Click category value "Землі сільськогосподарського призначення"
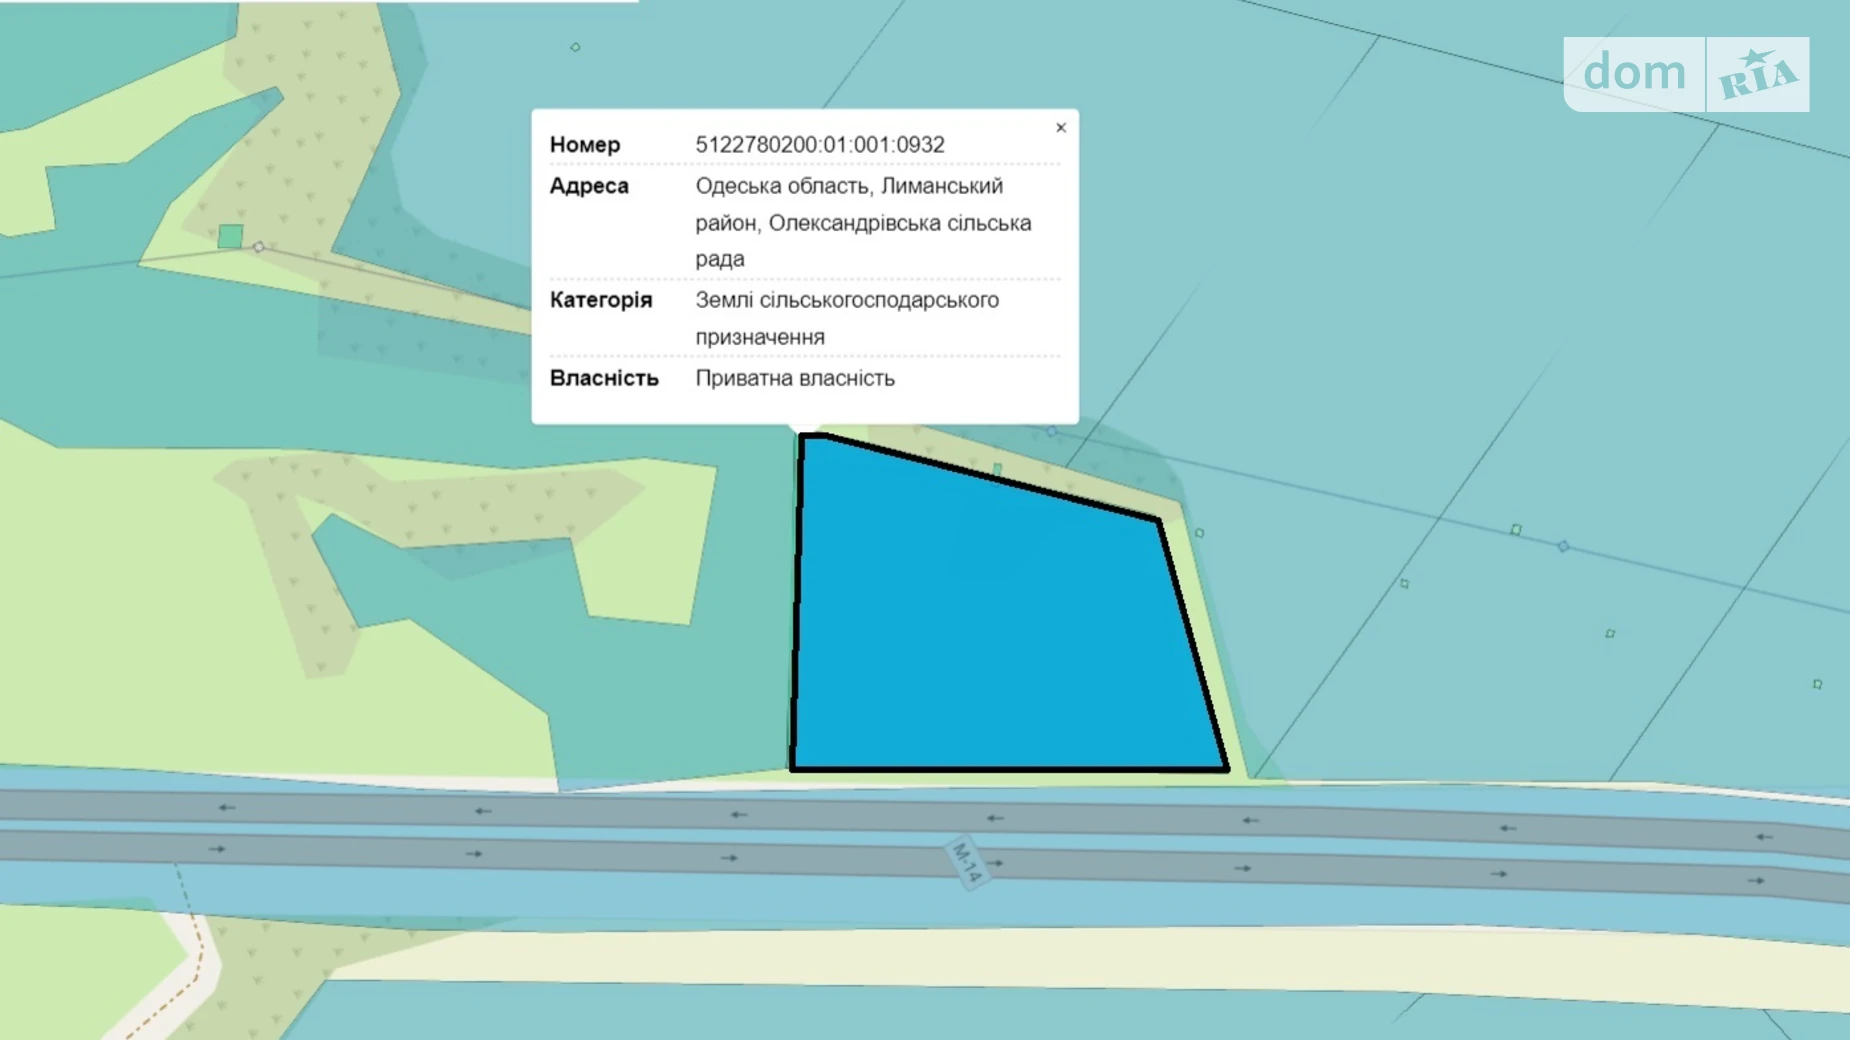 point(846,301)
